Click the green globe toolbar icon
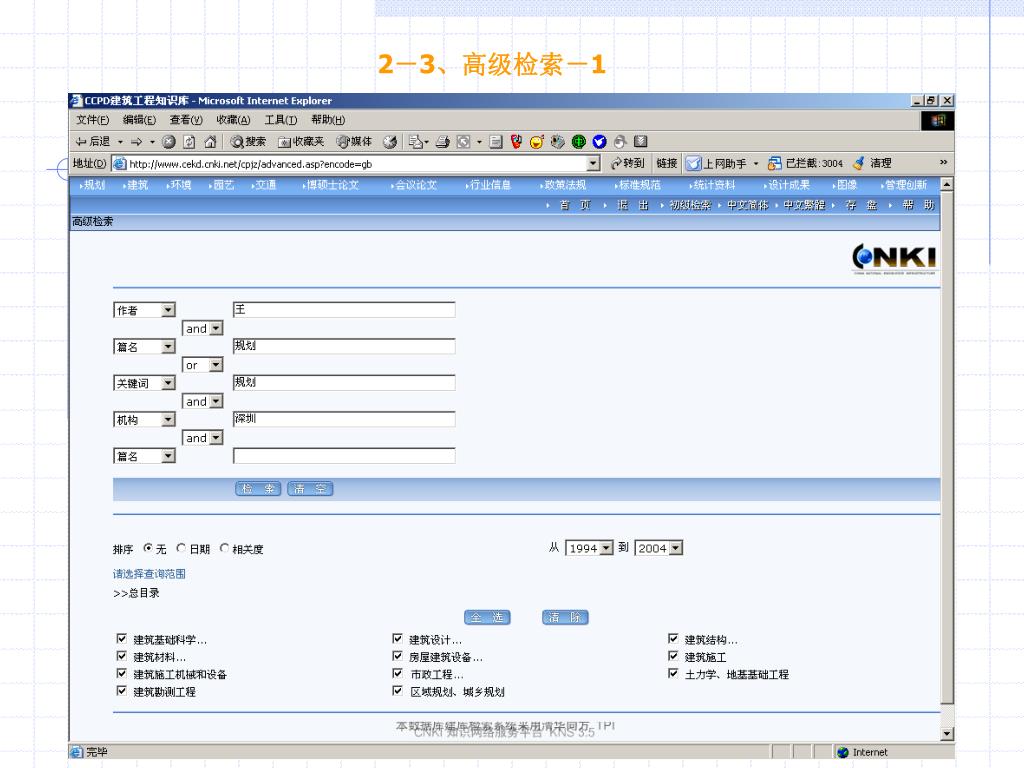 (x=579, y=142)
